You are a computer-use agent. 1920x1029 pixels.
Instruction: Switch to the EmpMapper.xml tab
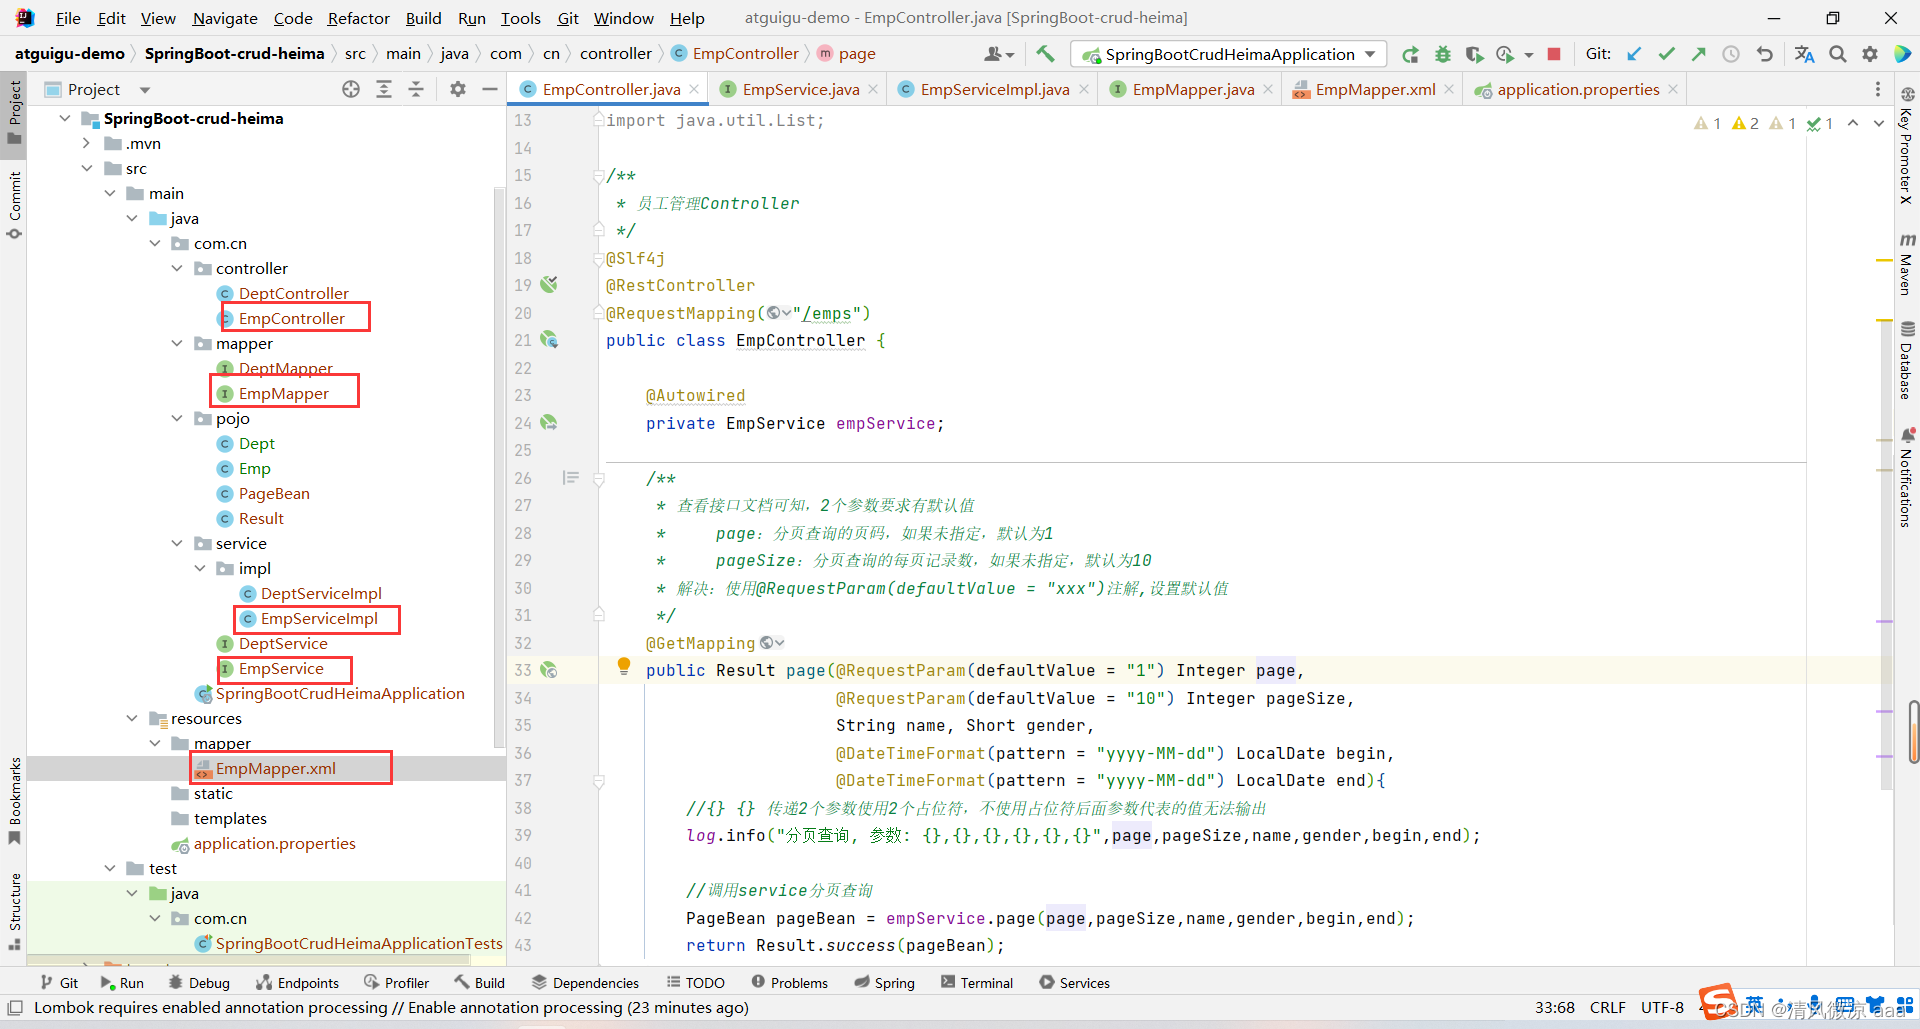click(1375, 89)
